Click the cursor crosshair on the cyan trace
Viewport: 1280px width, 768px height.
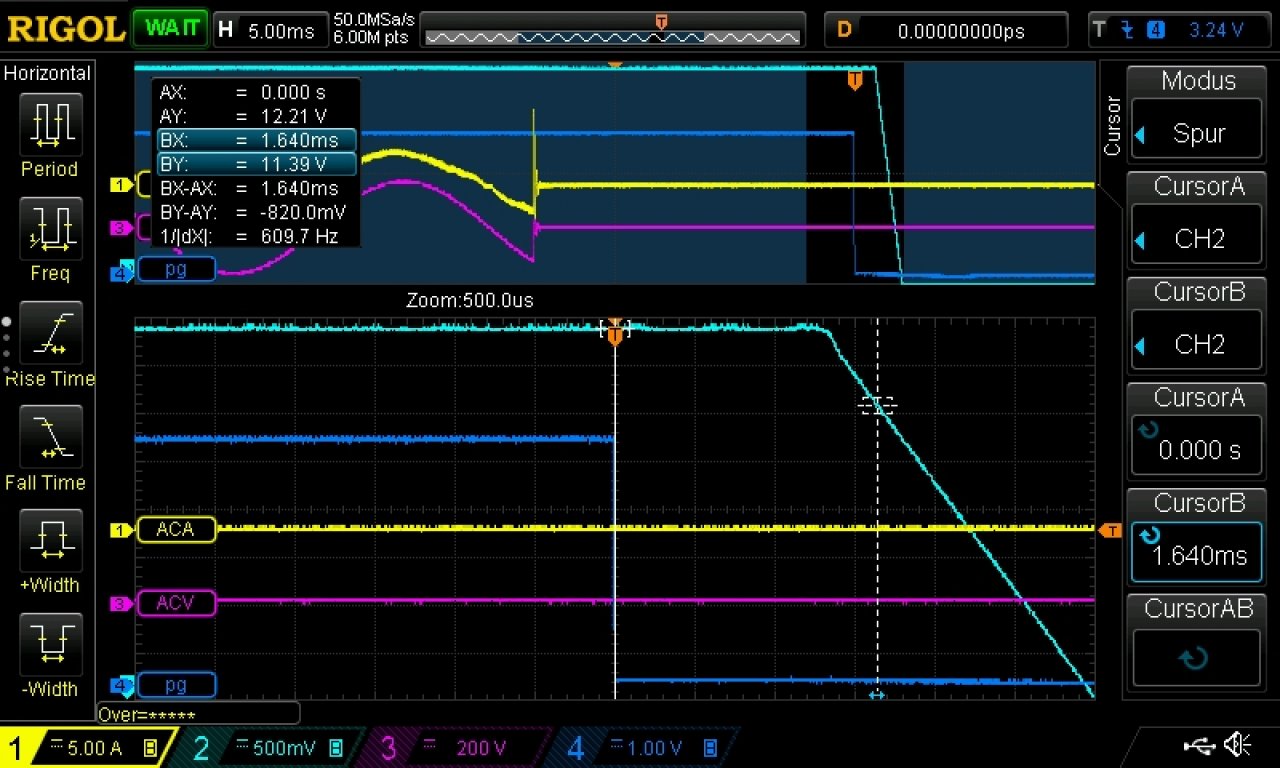click(878, 404)
